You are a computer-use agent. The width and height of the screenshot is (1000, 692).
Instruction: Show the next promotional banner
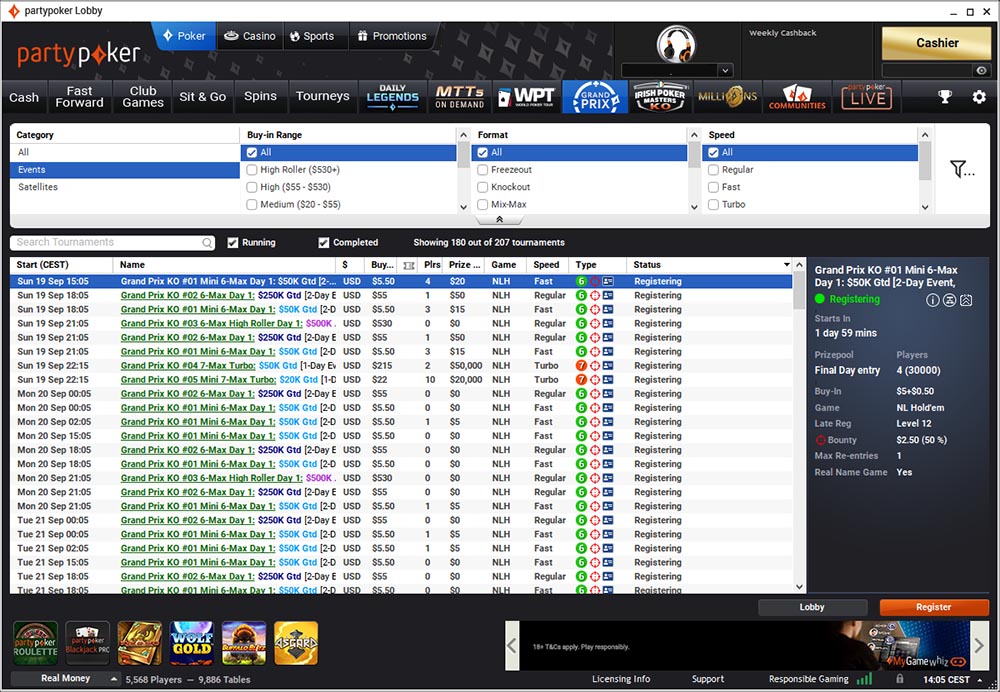pyautogui.click(x=979, y=645)
